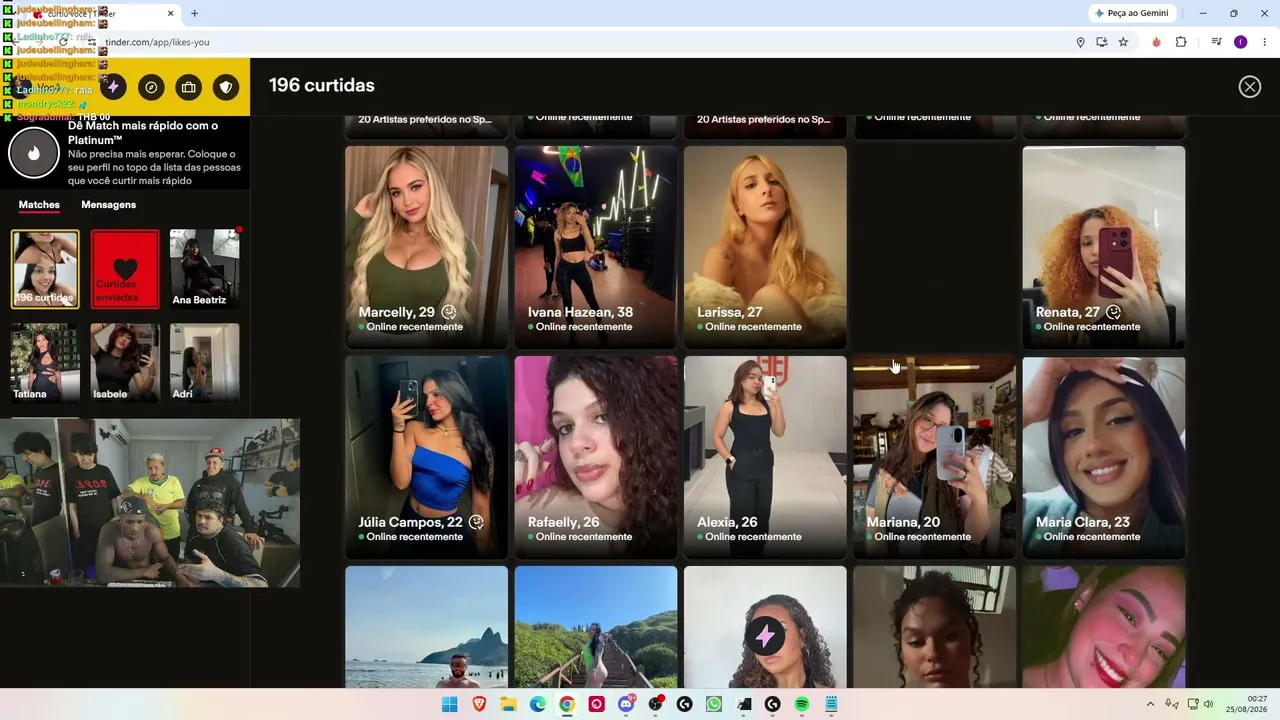Open the Explore compass icon
The width and height of the screenshot is (1280, 720).
pyautogui.click(x=151, y=87)
